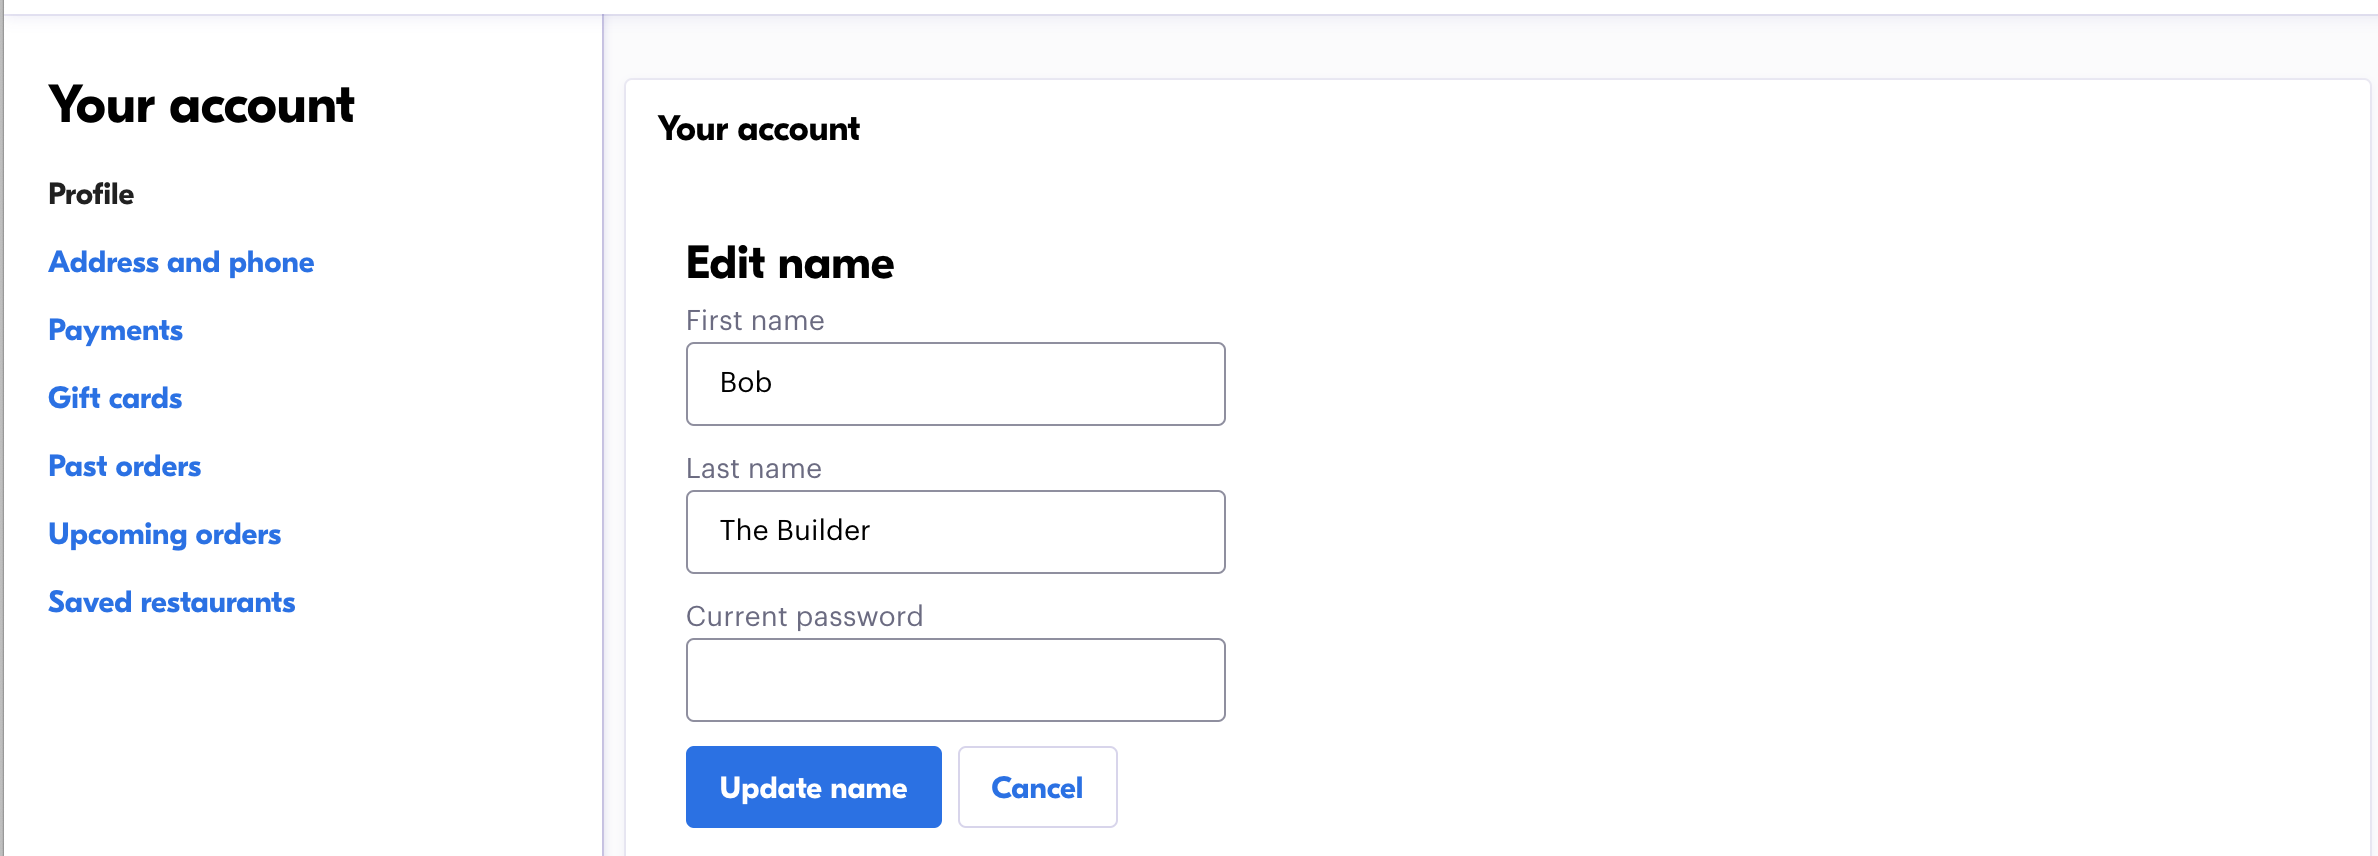
Task: Click the Last name field label
Action: click(x=753, y=469)
